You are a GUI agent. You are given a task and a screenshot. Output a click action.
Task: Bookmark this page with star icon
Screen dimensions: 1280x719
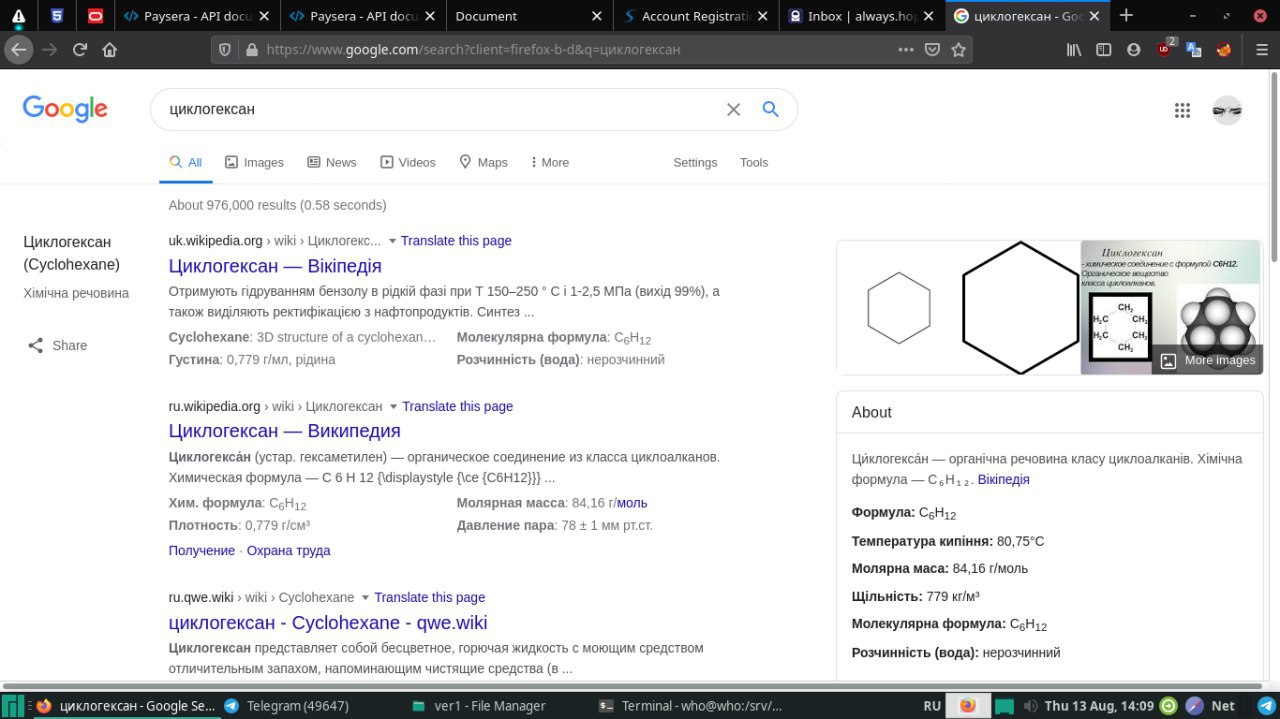(x=958, y=50)
